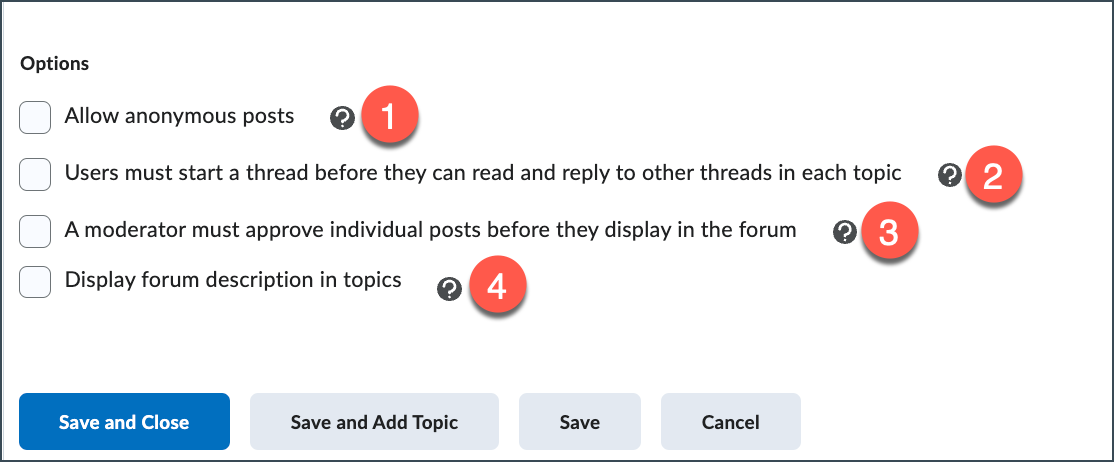Click the "Display forum description in topics" label text
Viewport: 1114px width, 462px height.
click(x=233, y=280)
